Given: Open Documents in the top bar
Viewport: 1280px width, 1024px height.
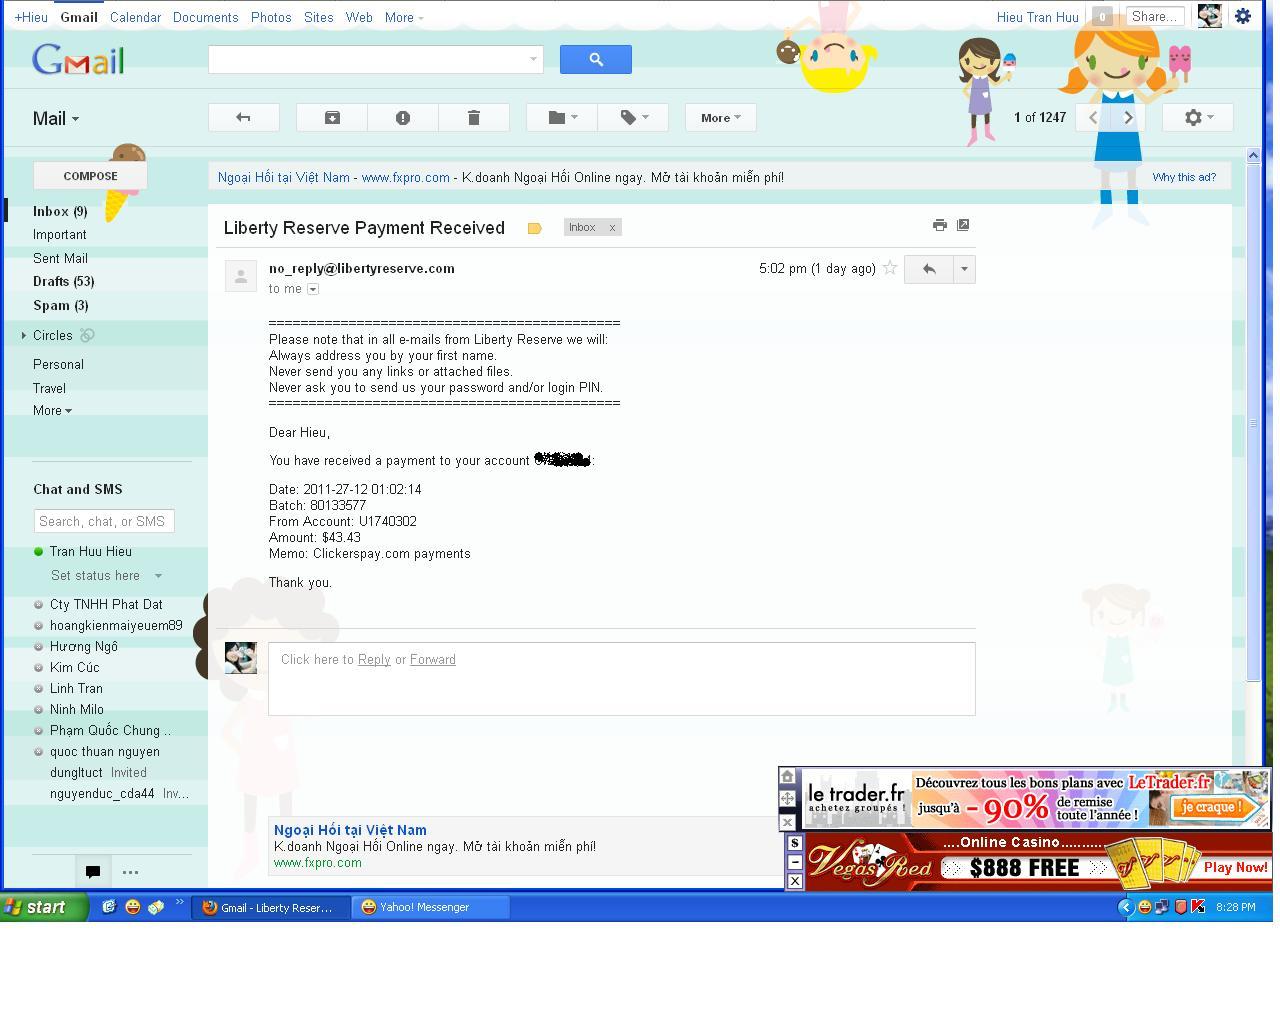Looking at the screenshot, I should (x=205, y=17).
